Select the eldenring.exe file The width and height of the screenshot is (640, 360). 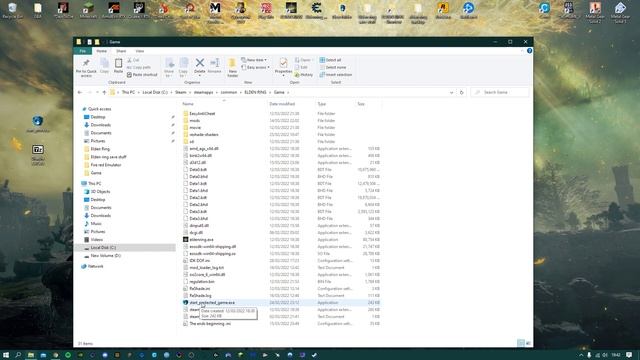201,240
